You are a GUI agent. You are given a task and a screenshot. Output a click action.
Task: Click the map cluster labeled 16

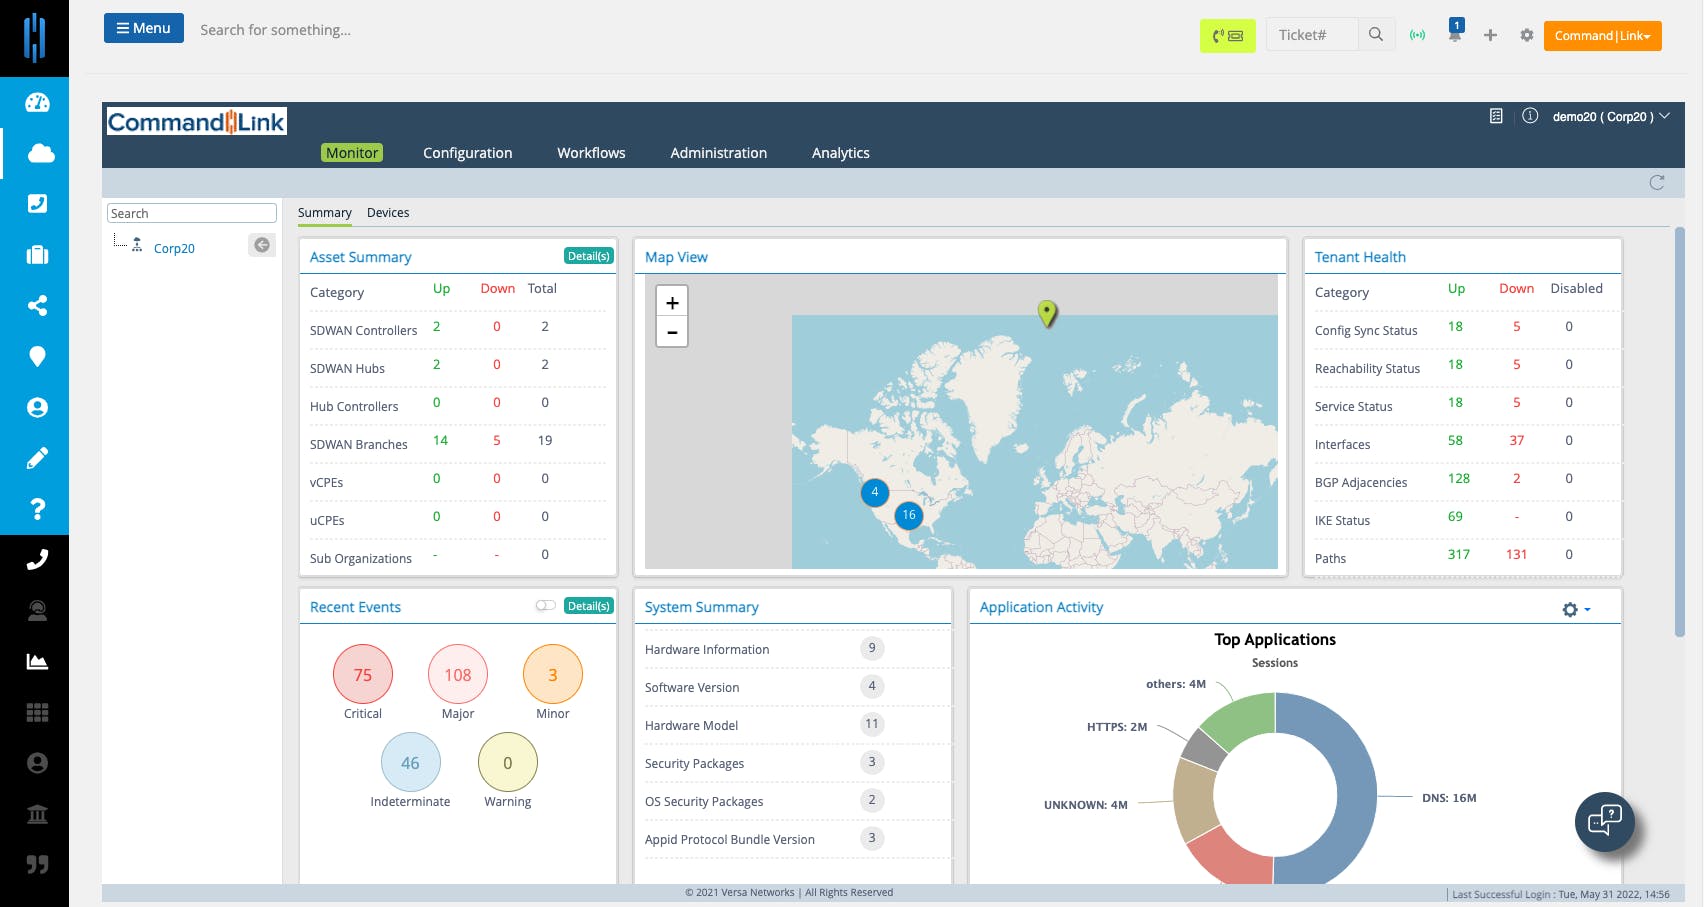point(908,515)
